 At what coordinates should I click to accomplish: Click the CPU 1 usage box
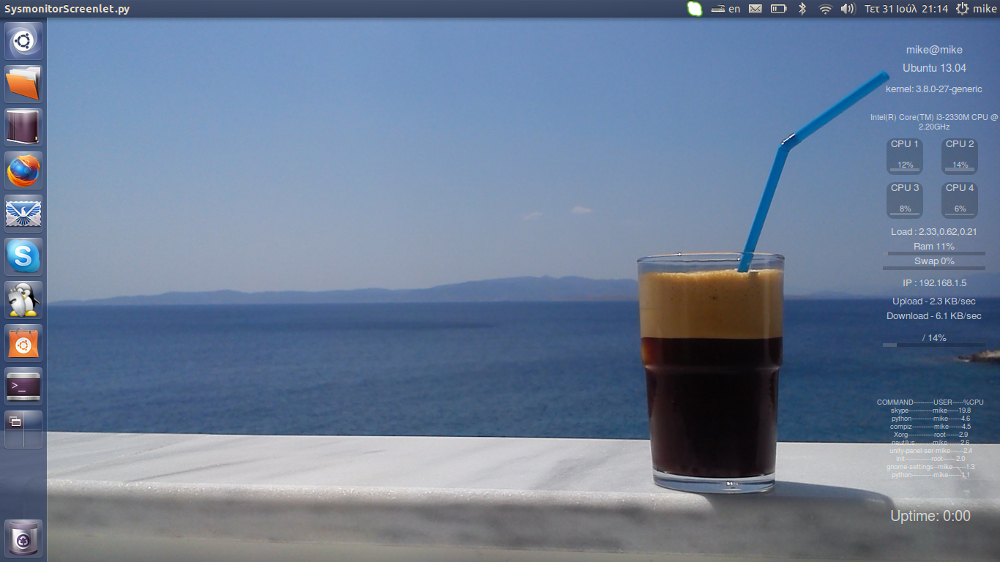905,155
